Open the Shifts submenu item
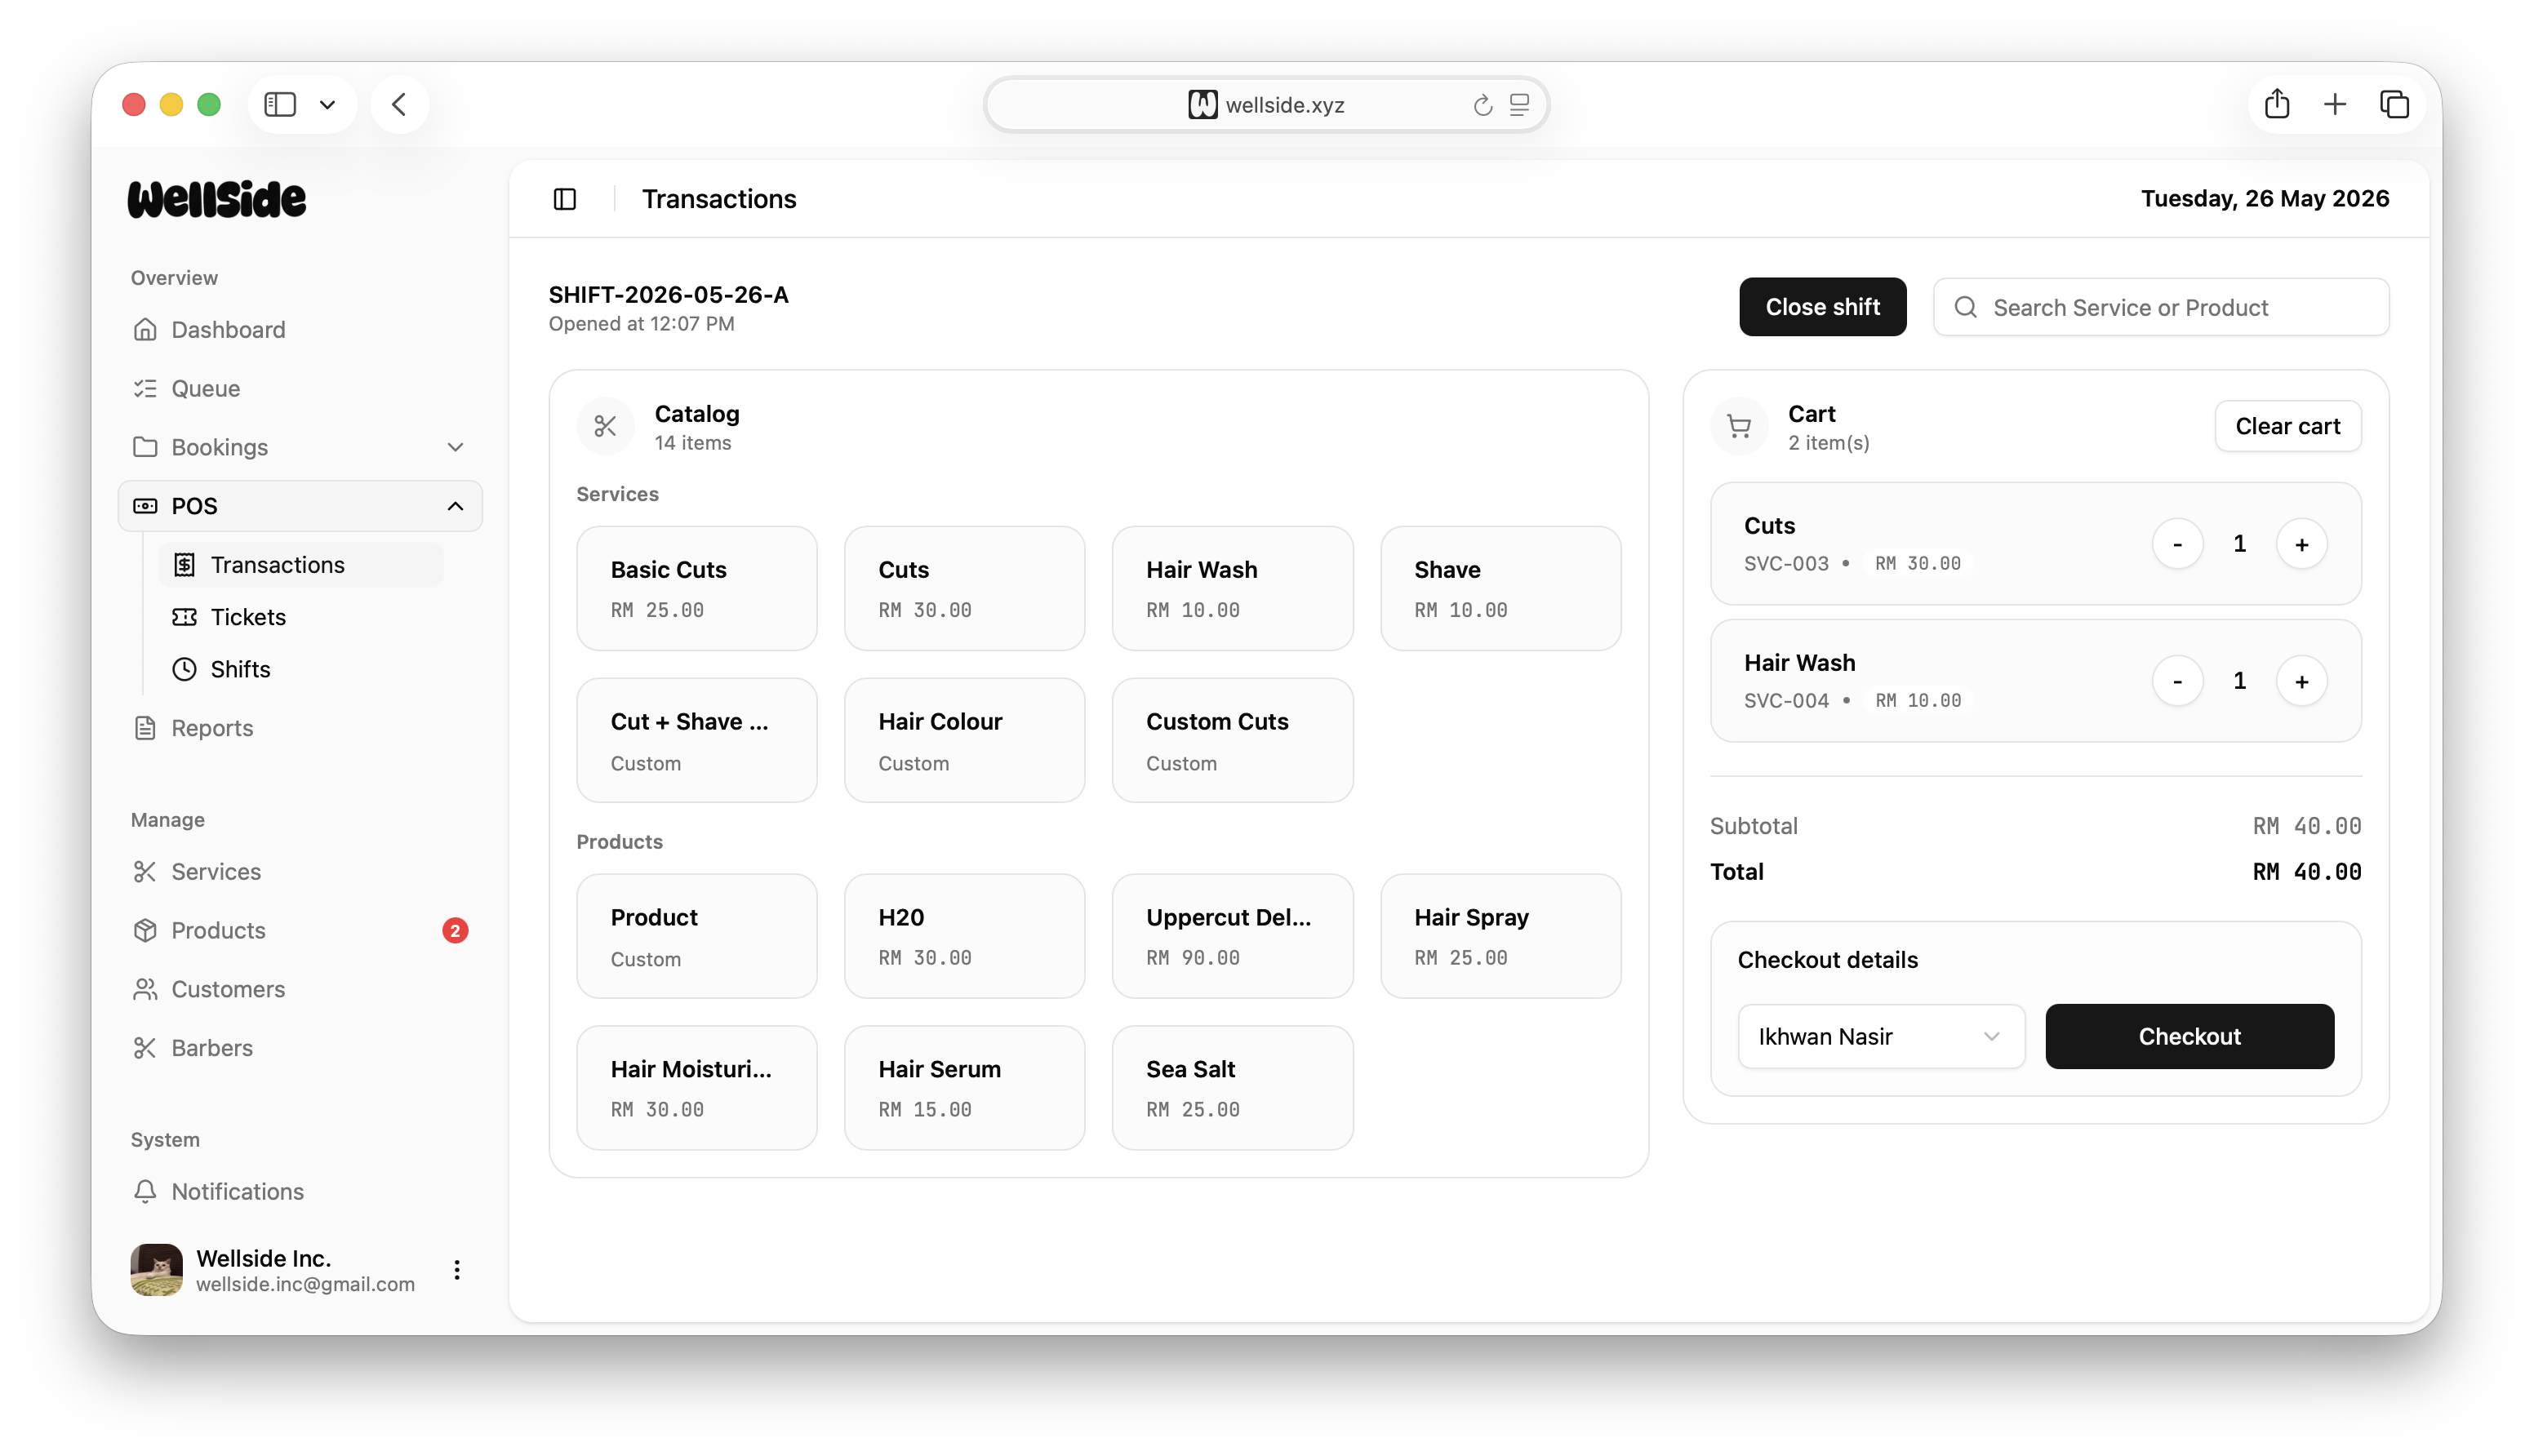2534x1456 pixels. tap(301, 669)
